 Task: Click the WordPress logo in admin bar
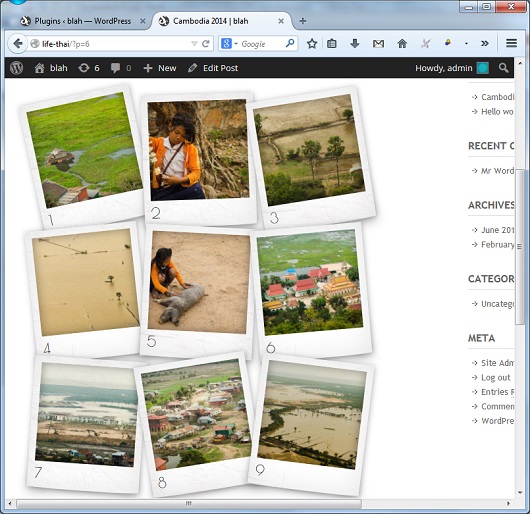pyautogui.click(x=16, y=68)
